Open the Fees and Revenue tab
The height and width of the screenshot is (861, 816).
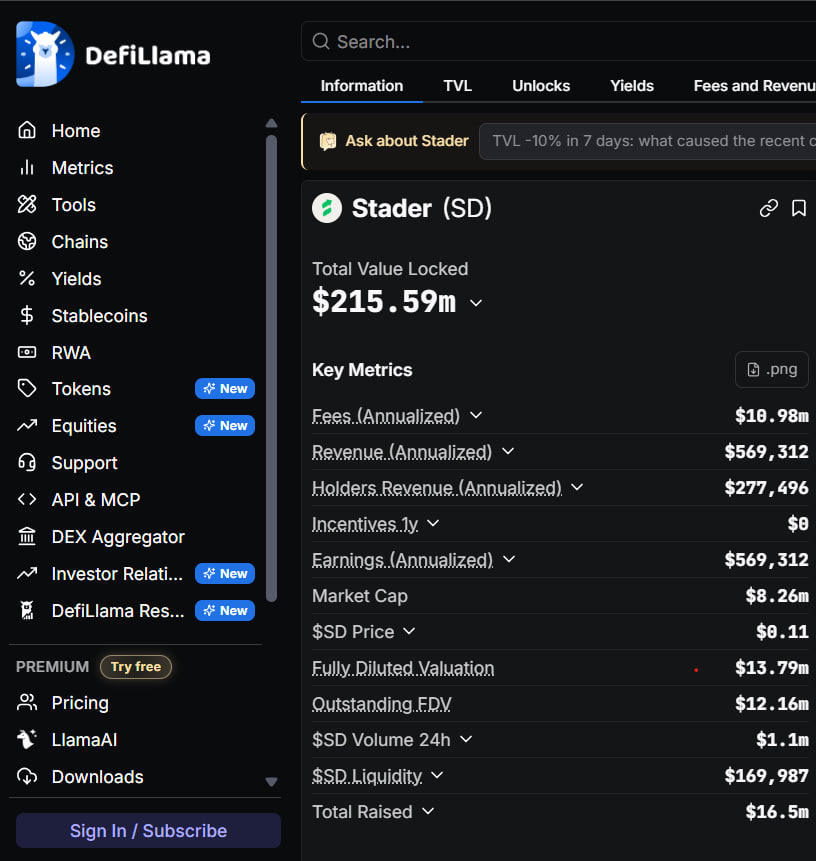pyautogui.click(x=754, y=86)
